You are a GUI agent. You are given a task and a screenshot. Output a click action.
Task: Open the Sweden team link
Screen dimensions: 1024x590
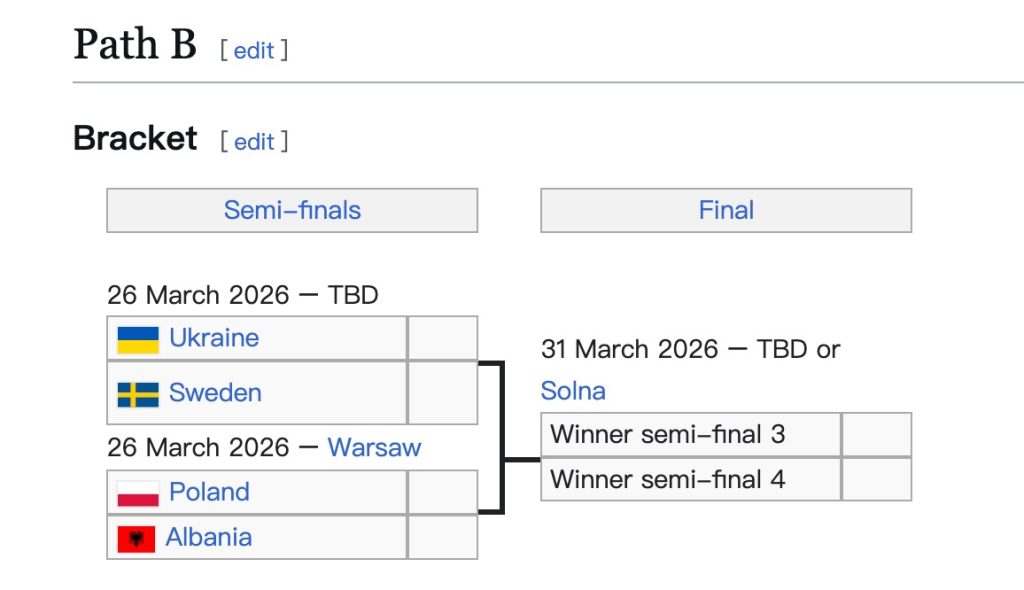[x=215, y=393]
